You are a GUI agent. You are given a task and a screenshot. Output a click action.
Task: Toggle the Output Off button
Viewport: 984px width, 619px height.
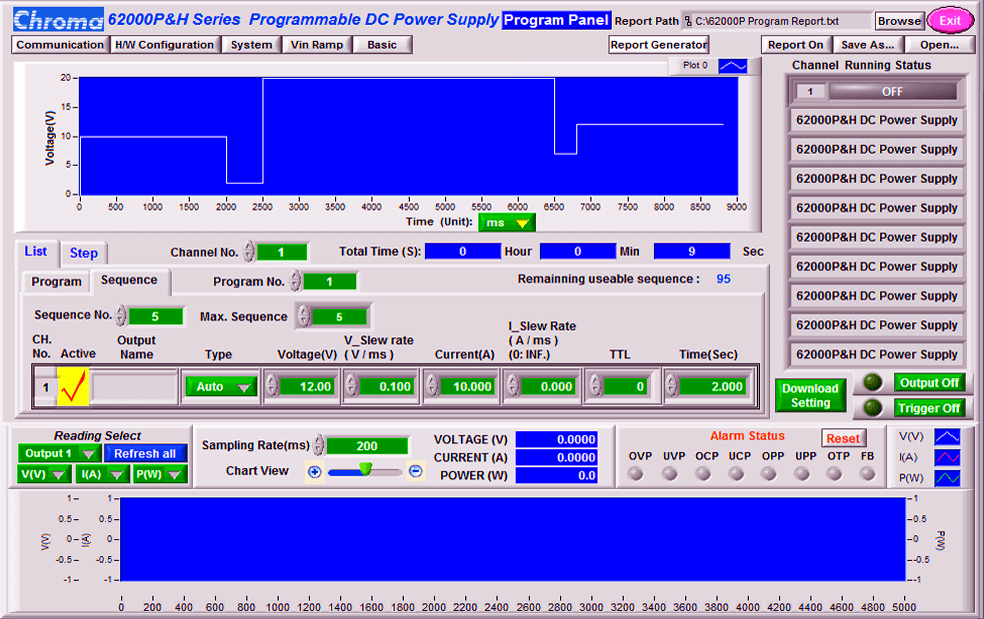pos(929,383)
